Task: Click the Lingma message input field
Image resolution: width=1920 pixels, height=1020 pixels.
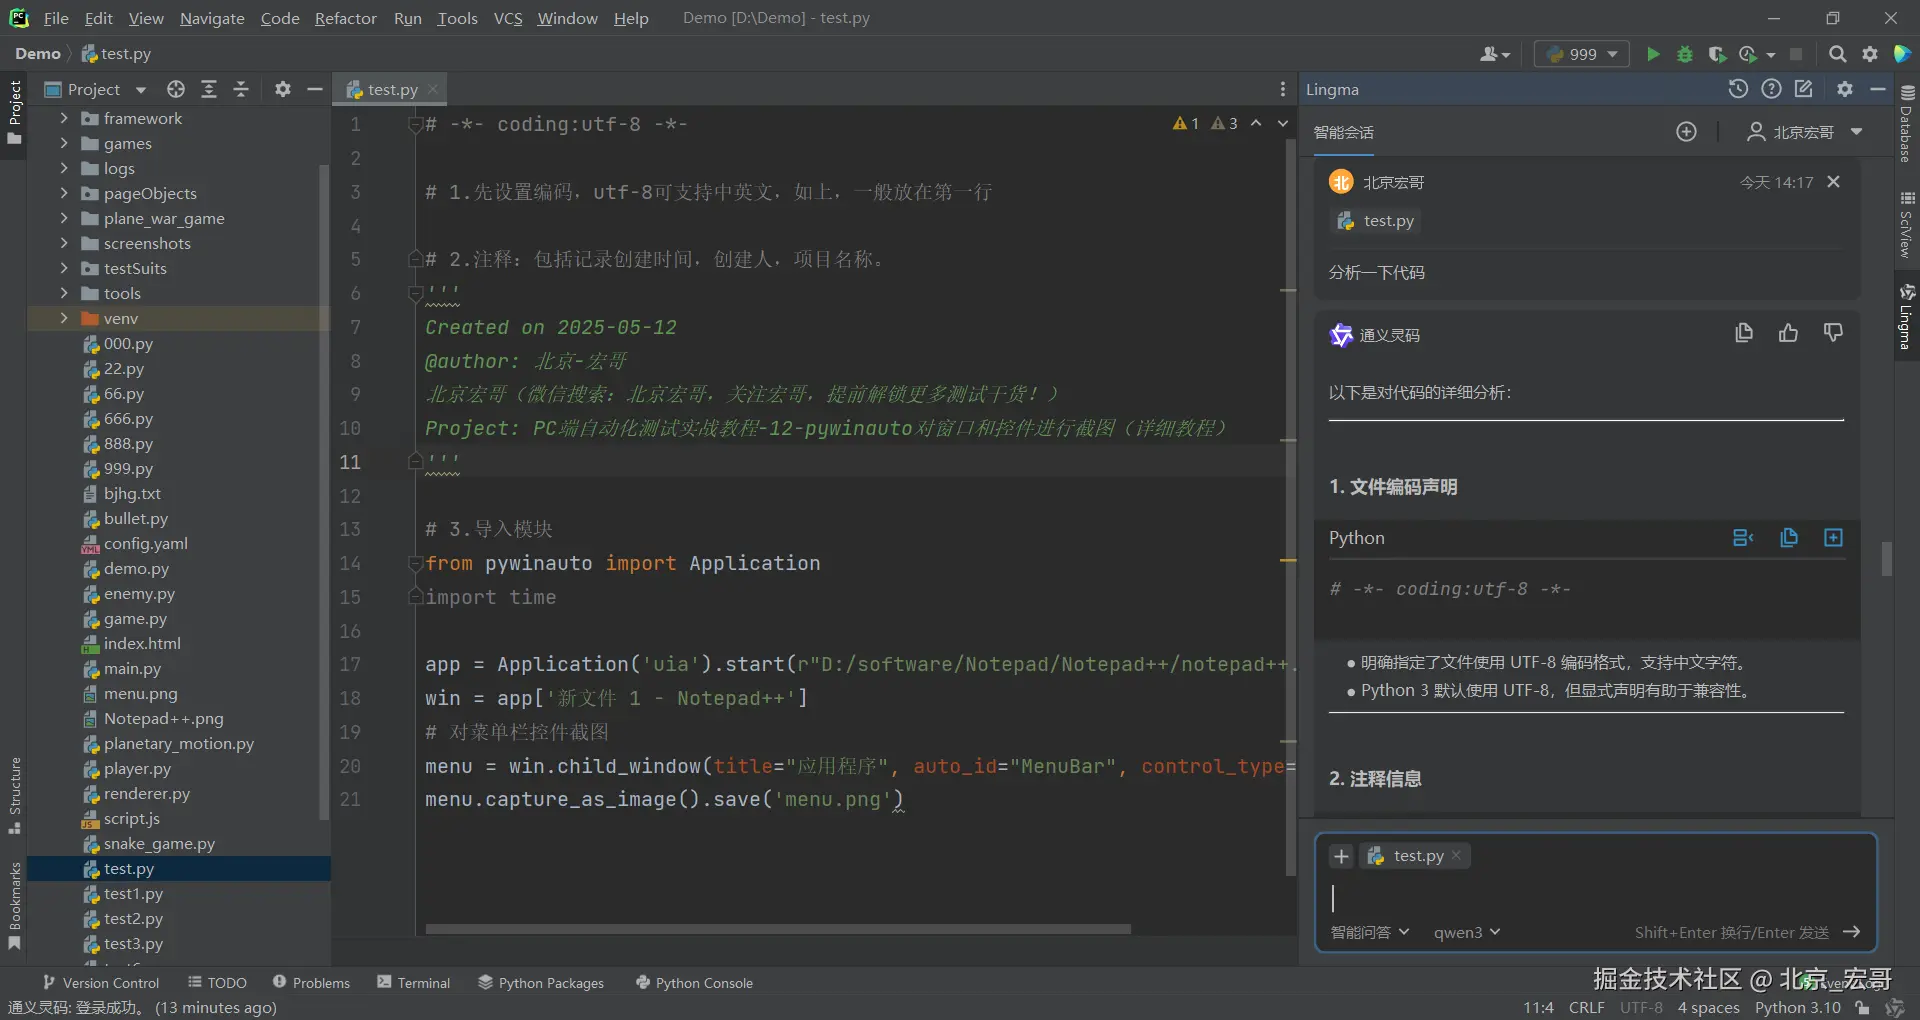Action: click(1595, 898)
